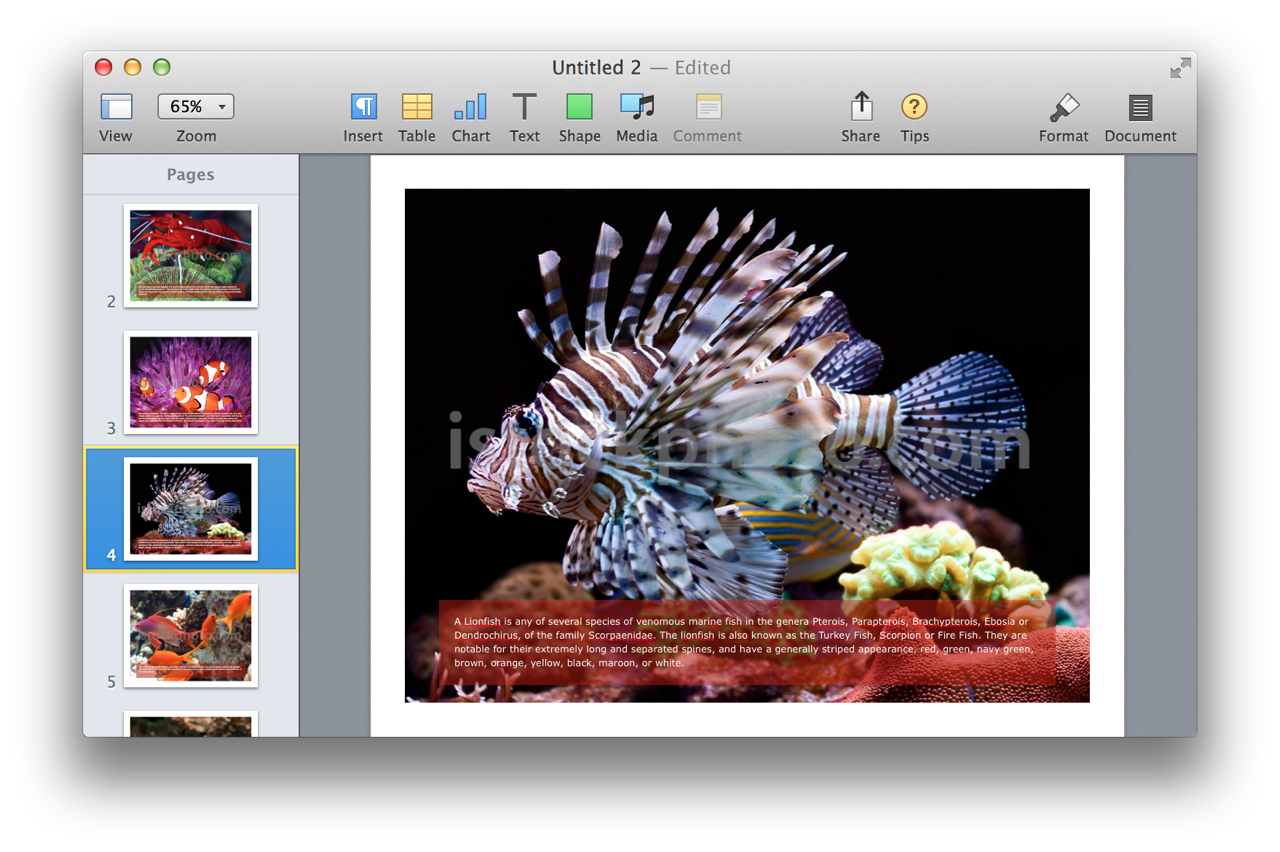The image size is (1280, 852).
Task: Click the 'Untitled 2' document title
Action: click(x=596, y=67)
